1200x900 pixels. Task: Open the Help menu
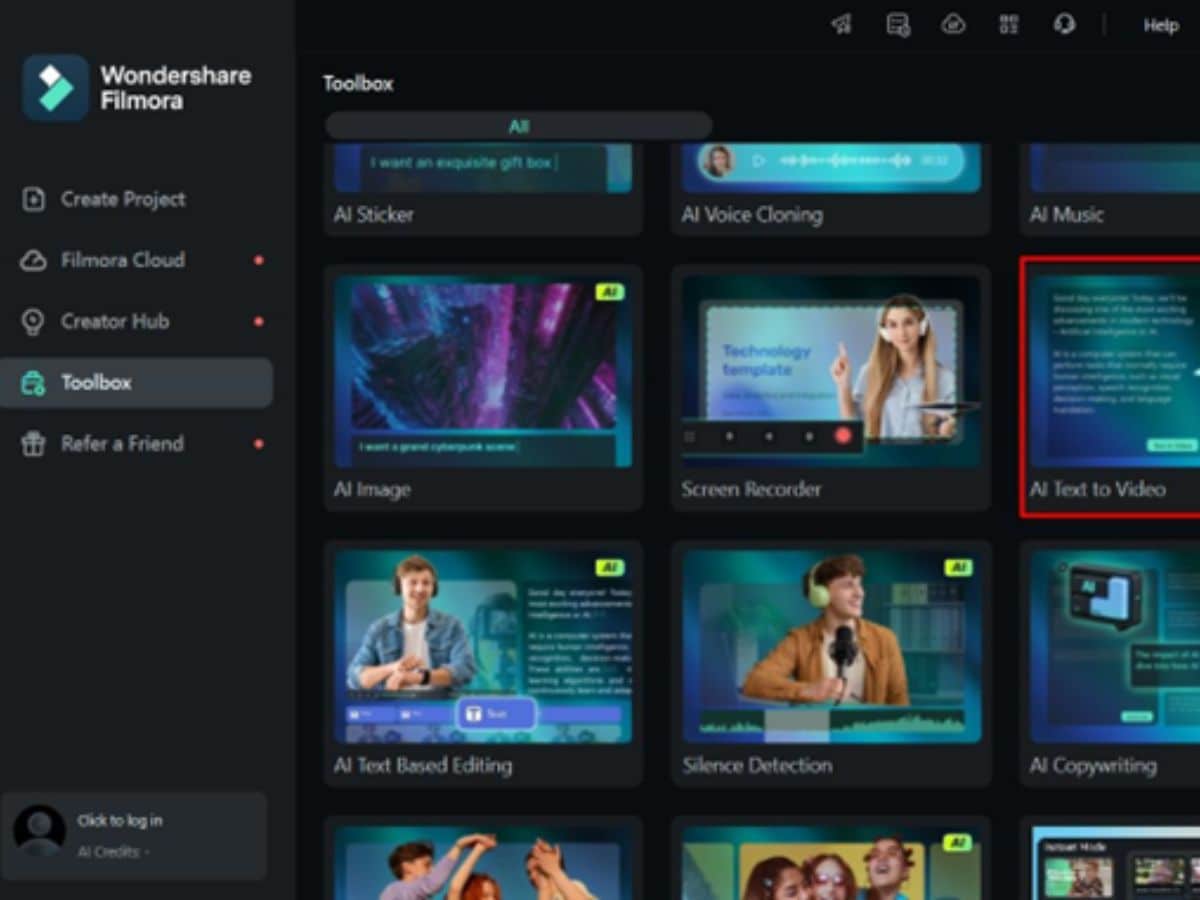click(1161, 25)
